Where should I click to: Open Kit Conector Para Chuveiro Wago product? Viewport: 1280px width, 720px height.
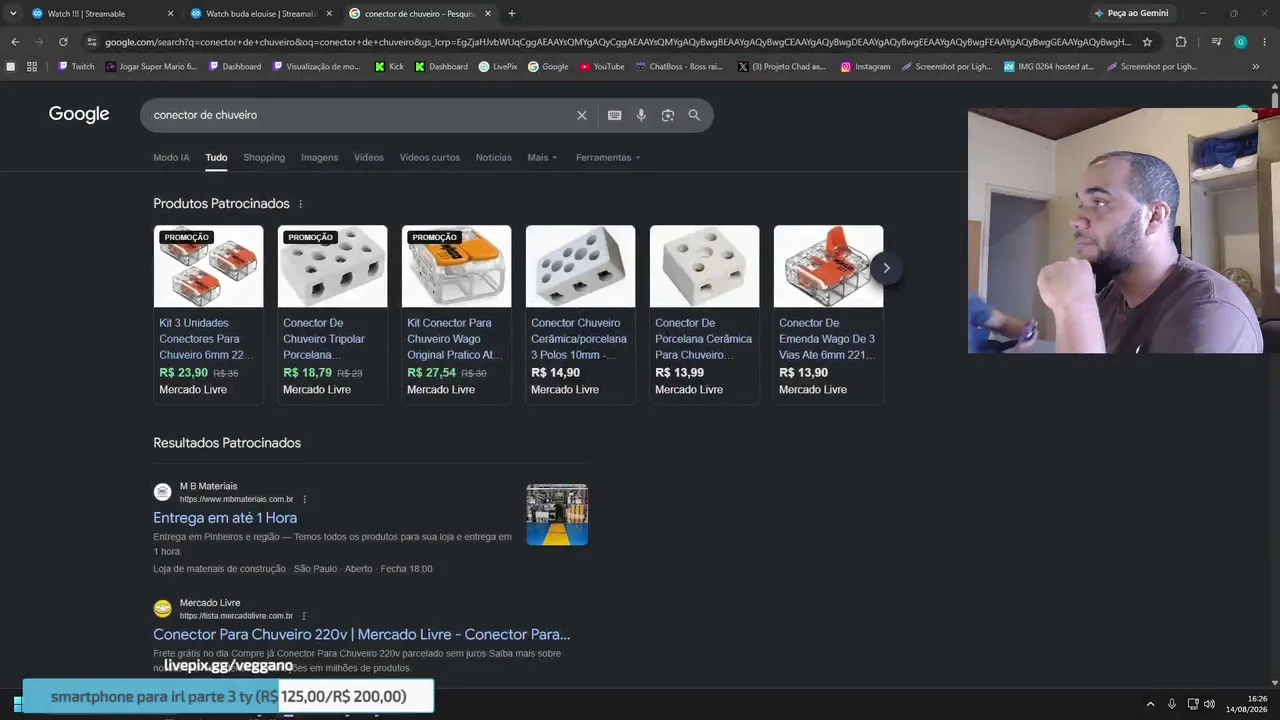pyautogui.click(x=456, y=314)
